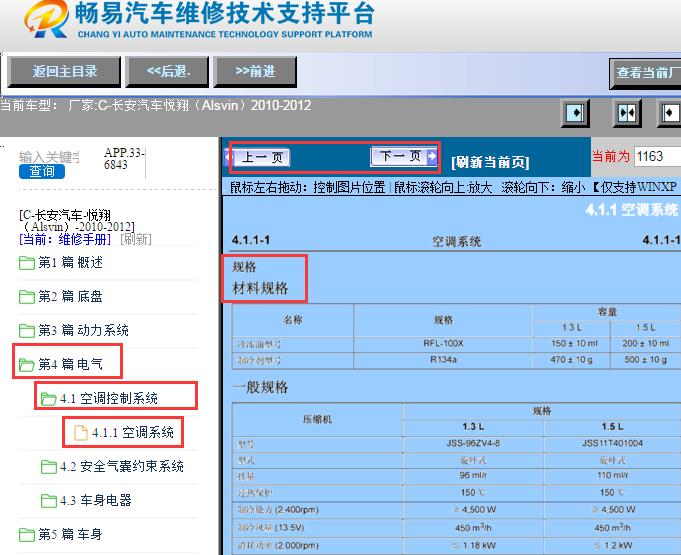Click table cell 470 ± 10 g
Viewport: 681px width, 555px height.
571,360
